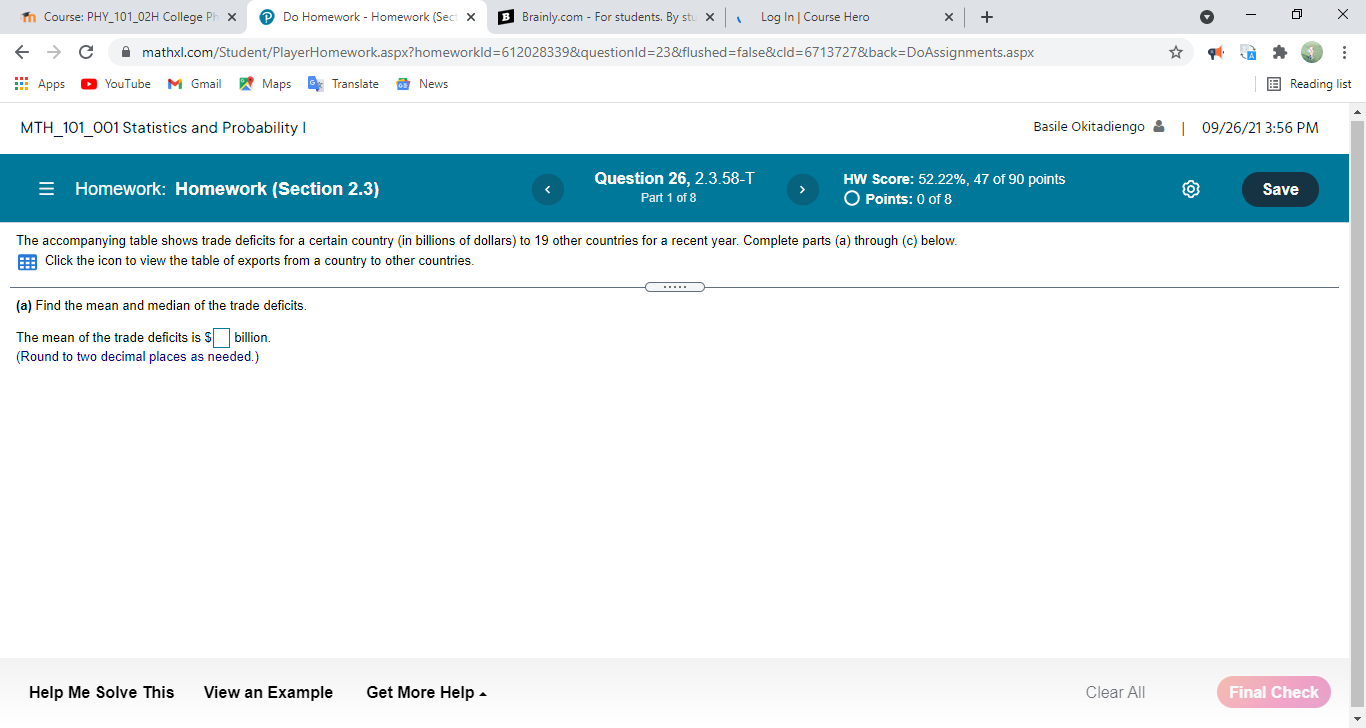Viewport: 1366px width, 728px height.
Task: Open new browser tab
Action: (987, 17)
